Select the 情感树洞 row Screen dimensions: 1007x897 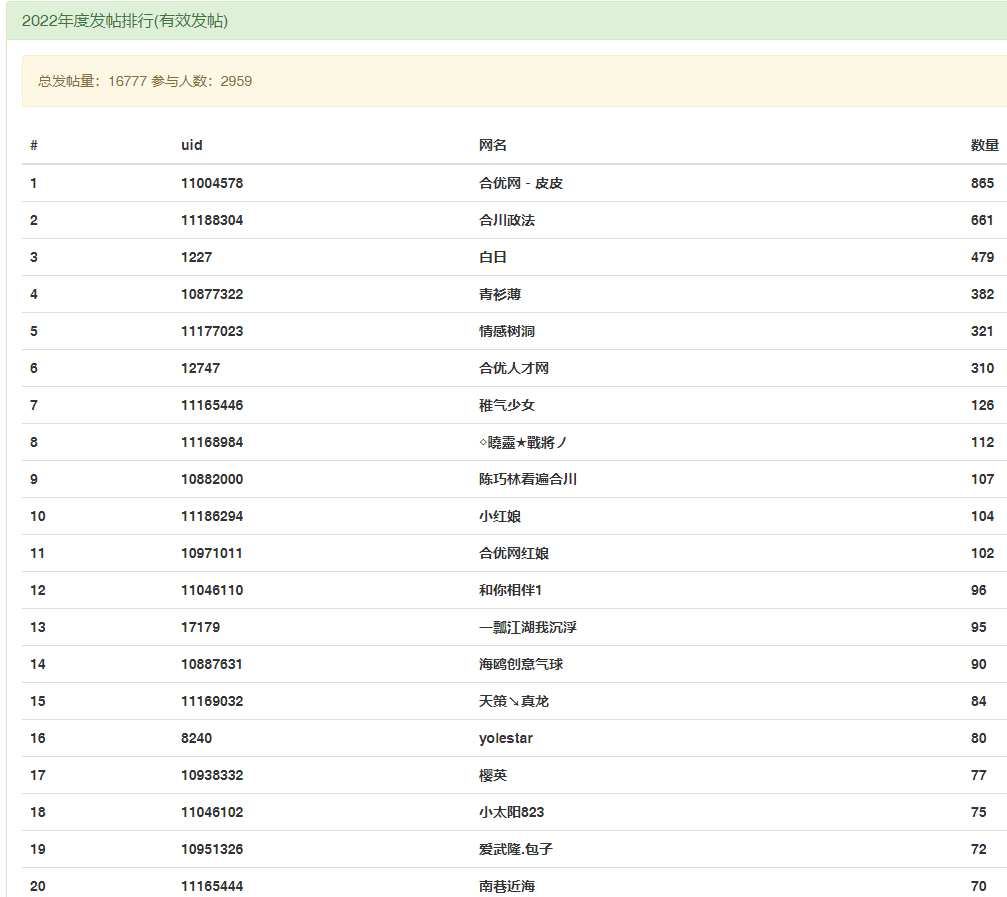coord(507,331)
